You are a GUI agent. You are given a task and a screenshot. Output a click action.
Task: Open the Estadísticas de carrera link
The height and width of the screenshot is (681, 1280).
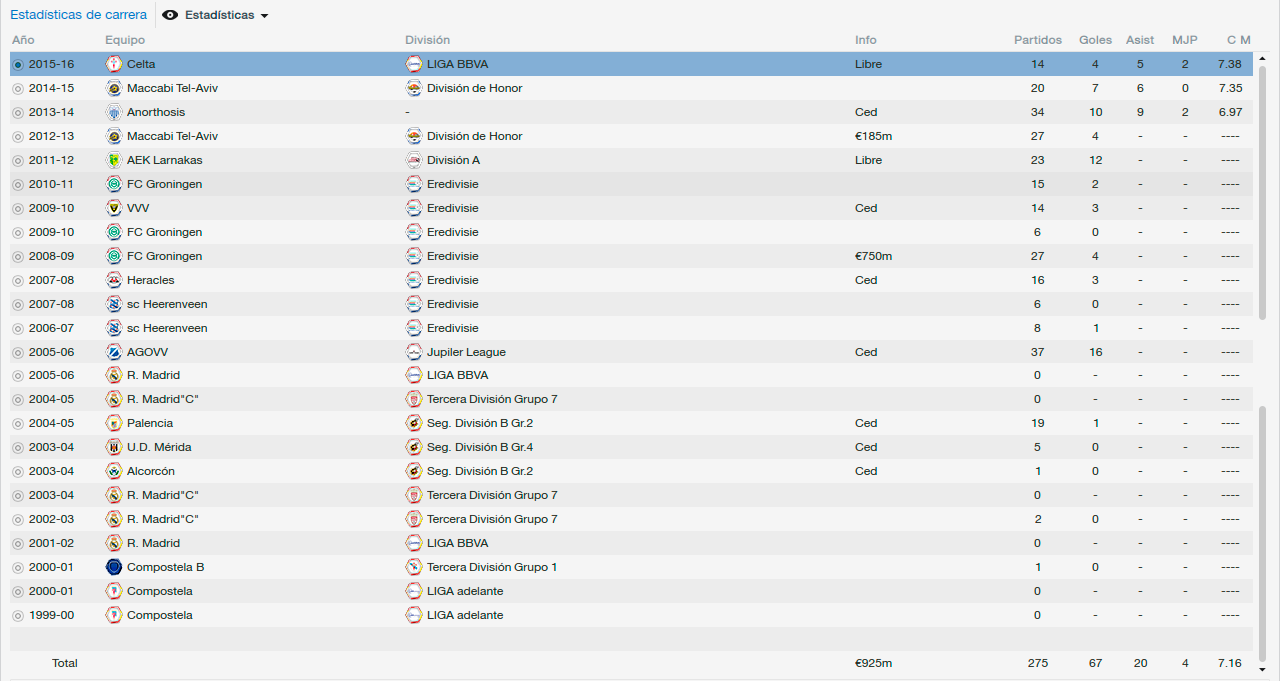tap(78, 15)
